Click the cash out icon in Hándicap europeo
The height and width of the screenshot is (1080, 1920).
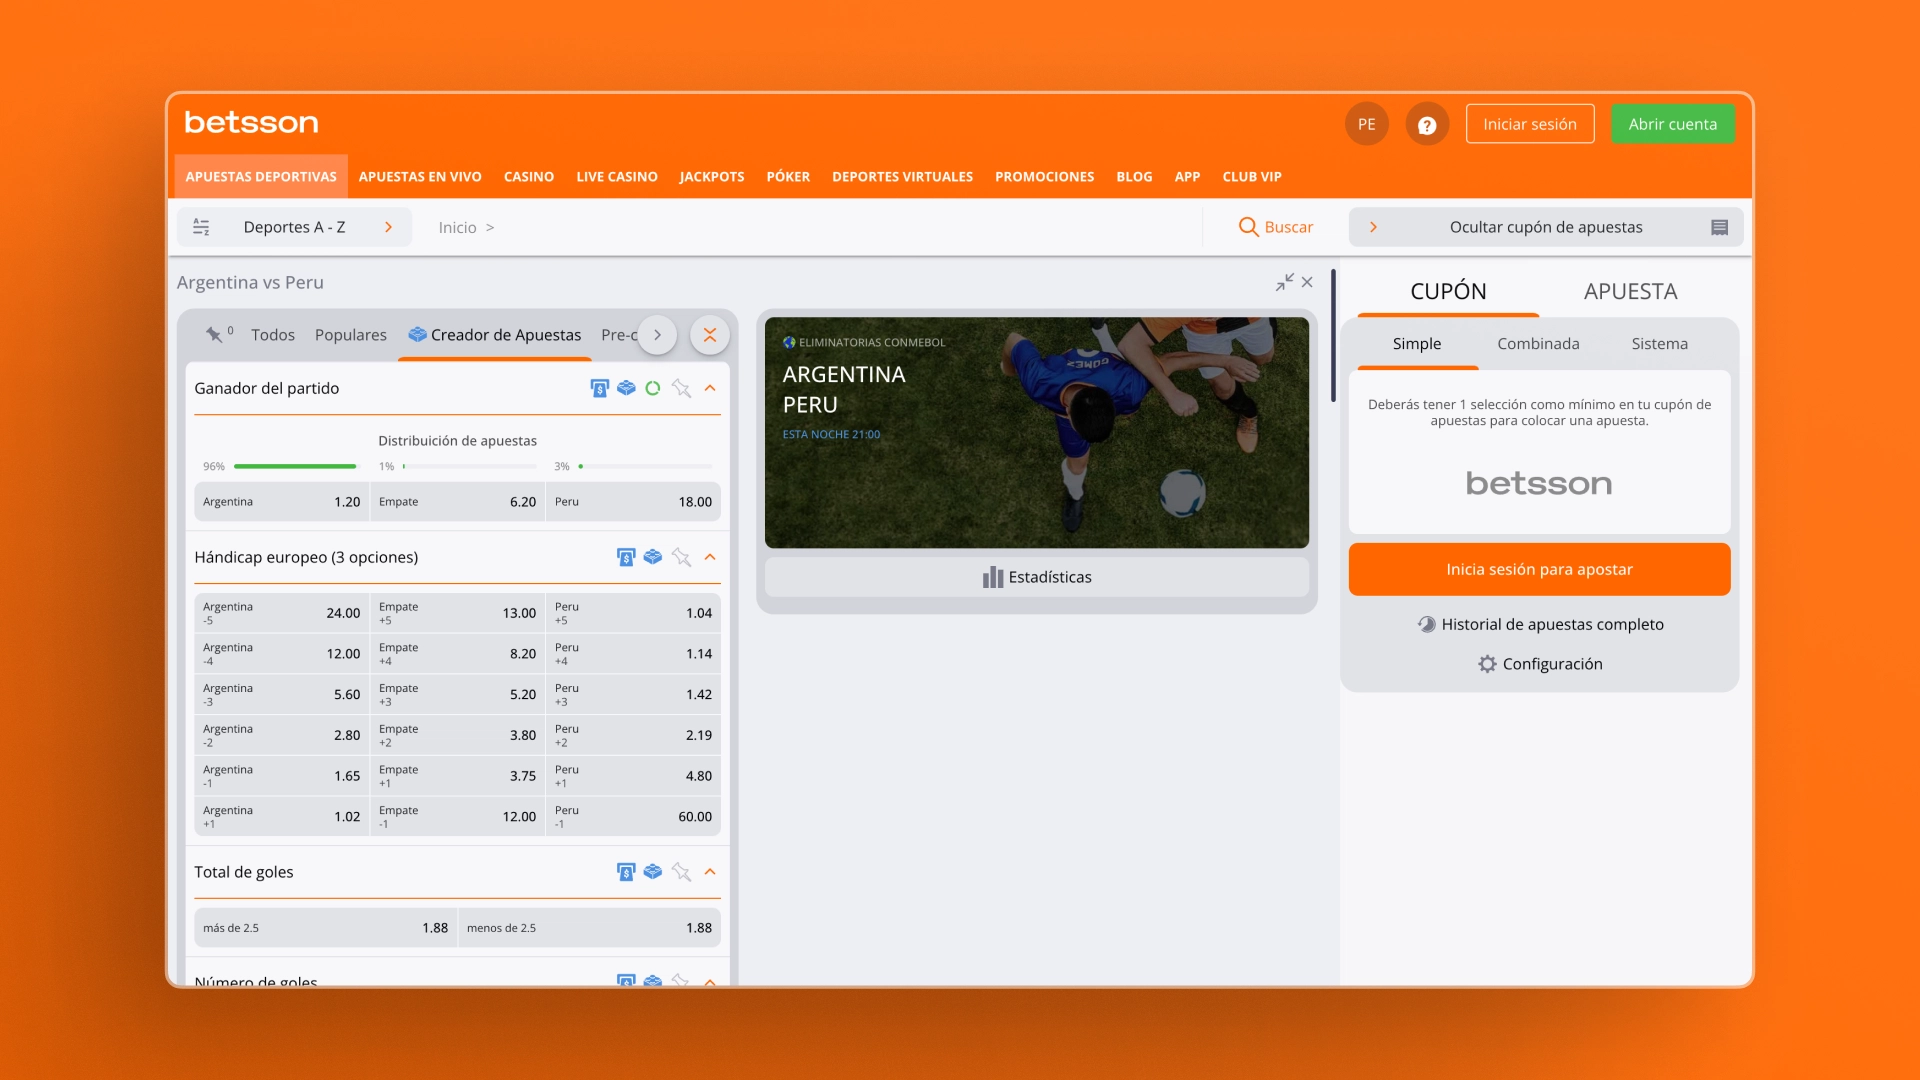click(626, 557)
